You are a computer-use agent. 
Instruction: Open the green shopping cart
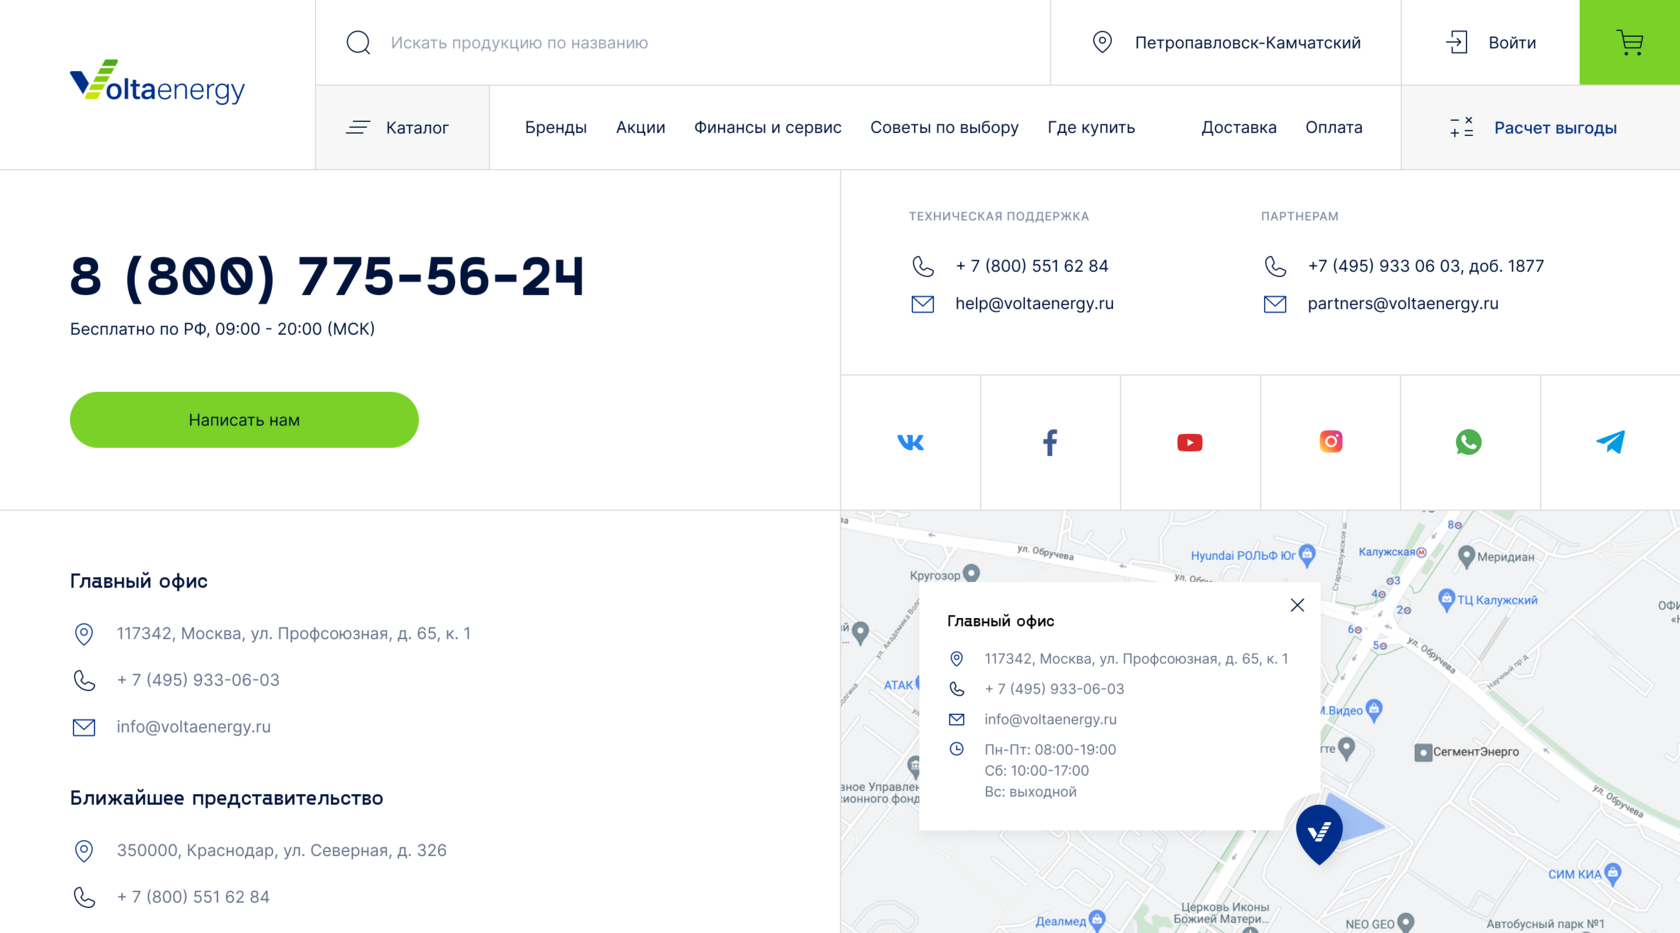pos(1630,42)
